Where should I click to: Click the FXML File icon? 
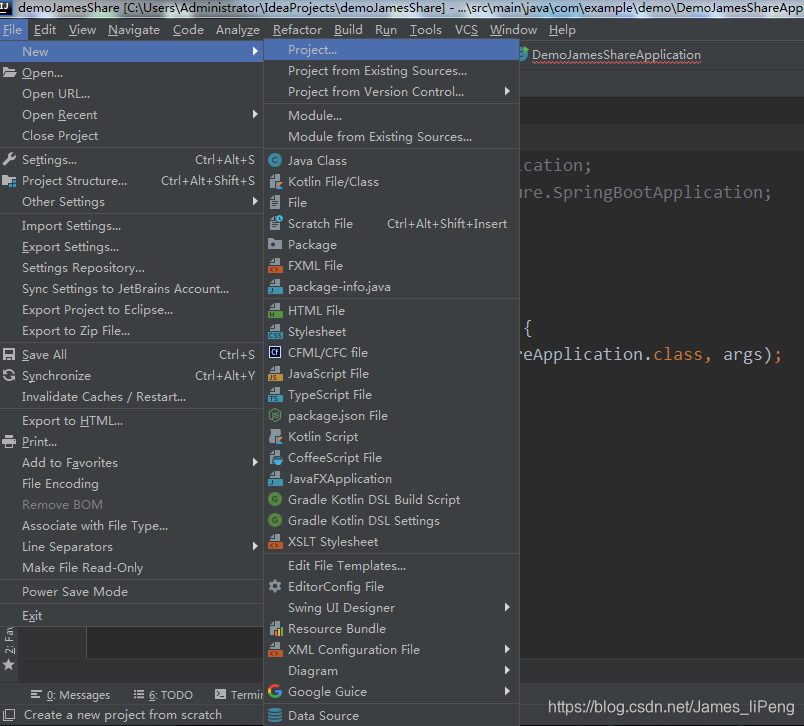coord(275,266)
